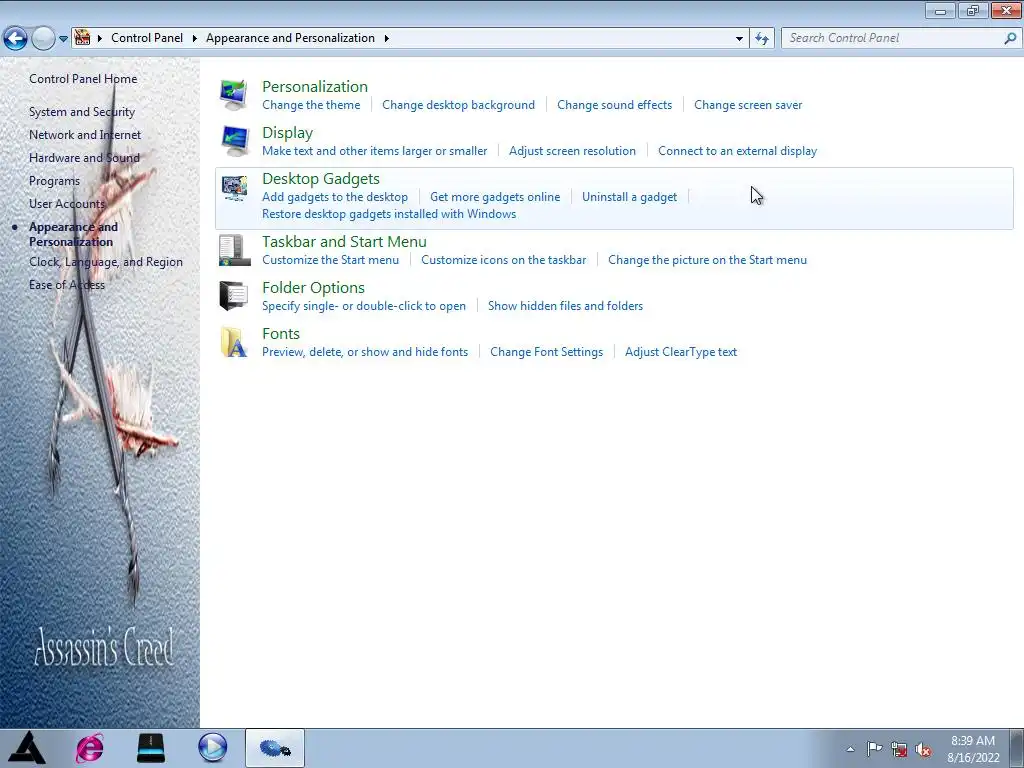This screenshot has width=1024, height=768.
Task: Show hidden tray icons arrow
Action: click(850, 749)
